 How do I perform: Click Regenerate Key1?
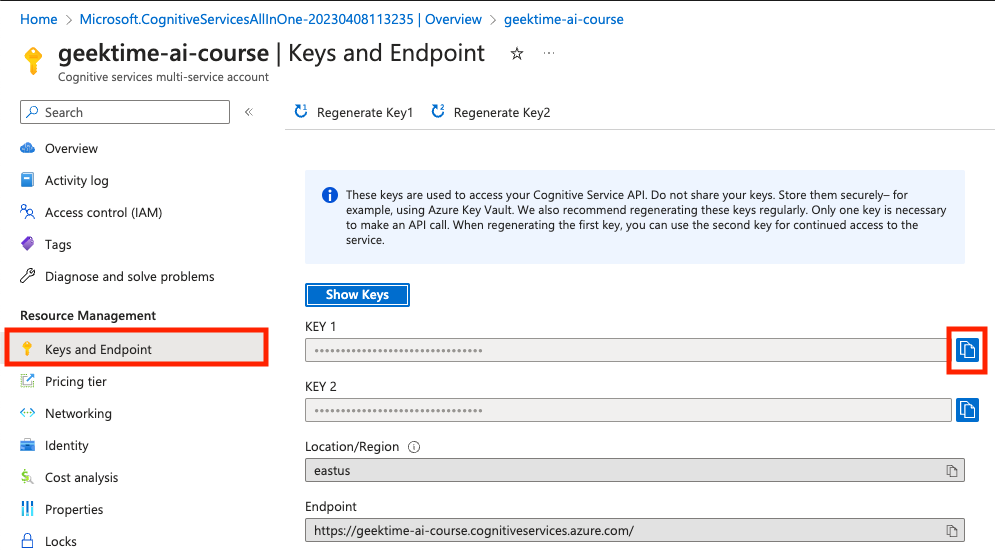coord(354,112)
